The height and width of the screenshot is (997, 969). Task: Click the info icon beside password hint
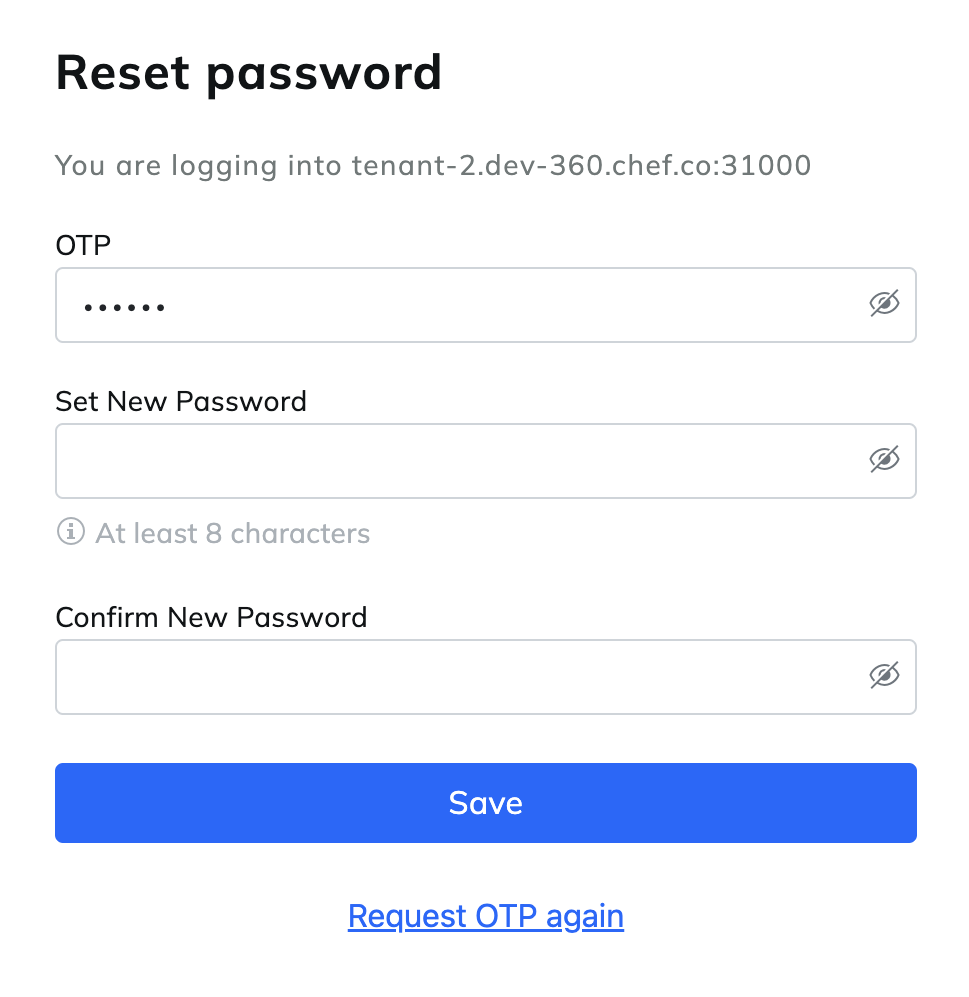[70, 533]
